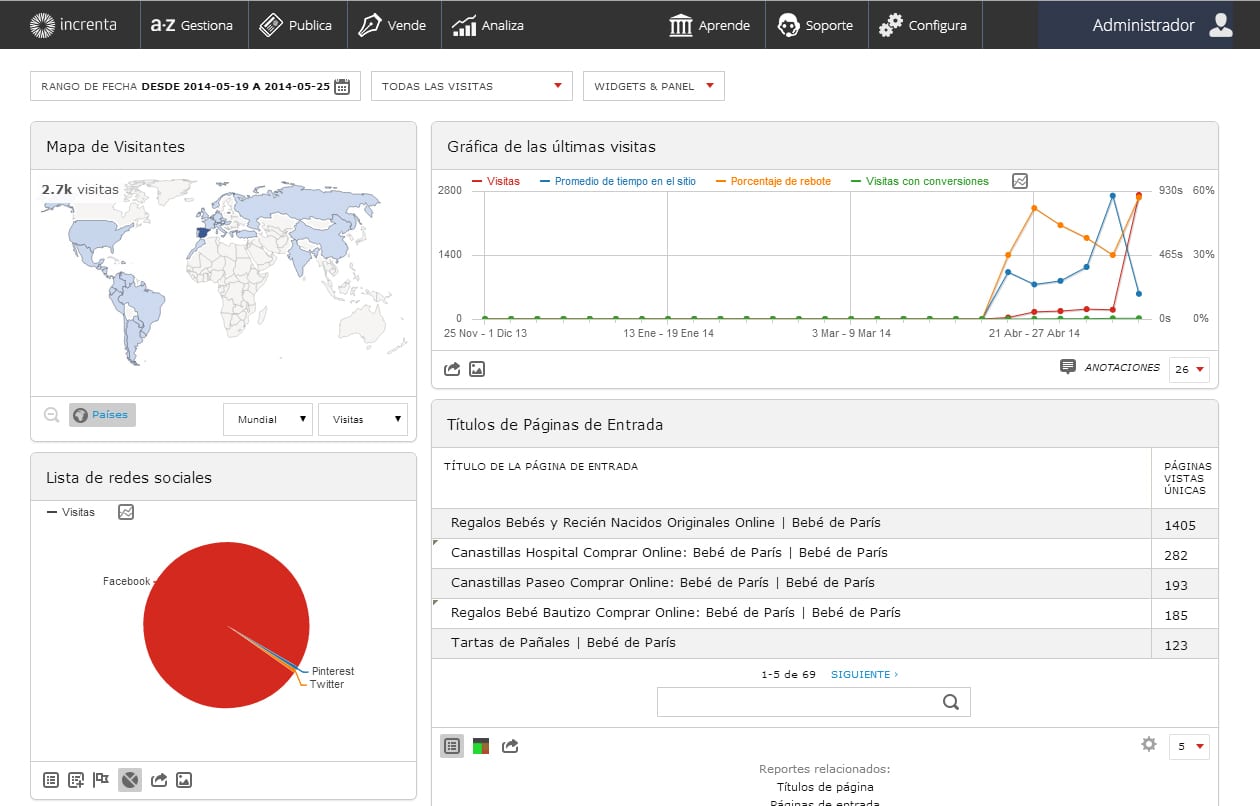Click export share icon in entry pages widget
This screenshot has width=1260, height=806.
[510, 746]
